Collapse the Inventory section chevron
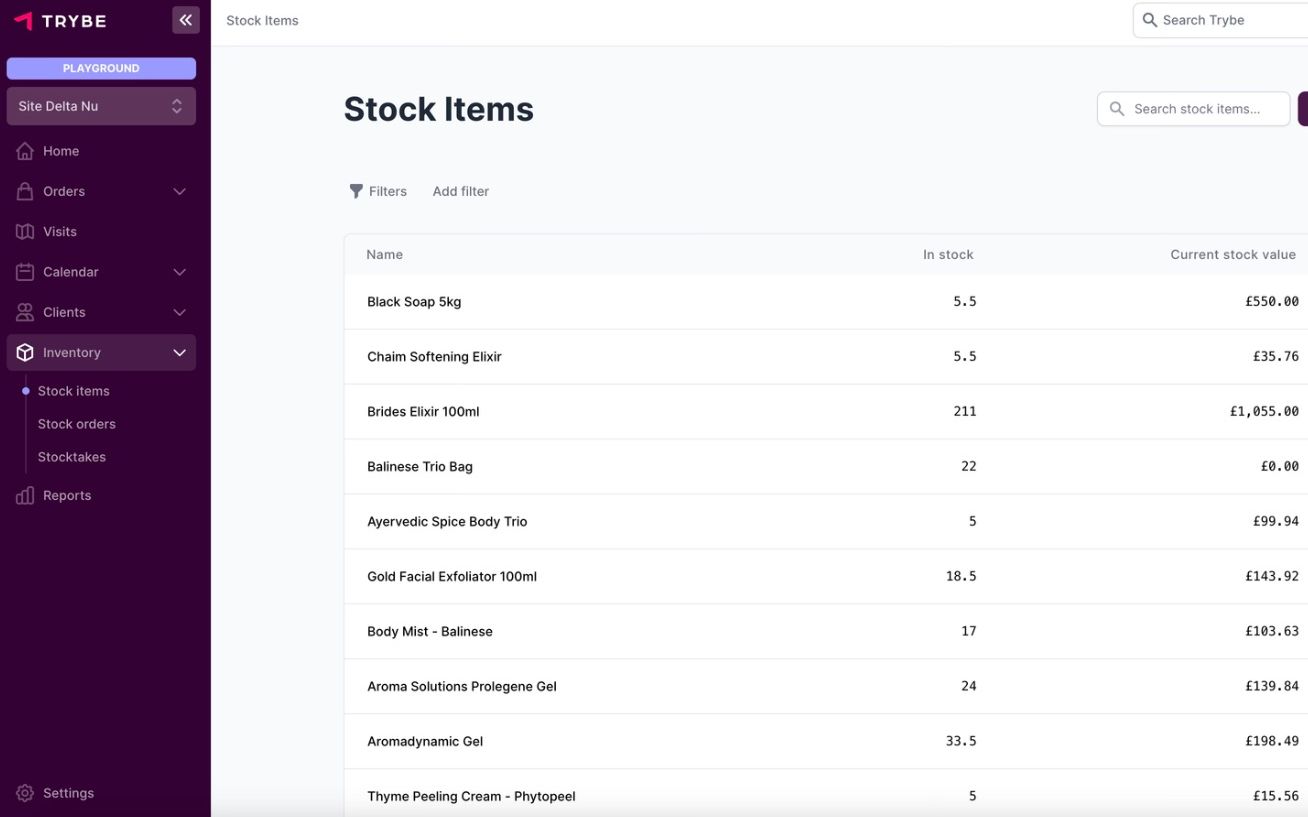This screenshot has height=817, width=1308. [x=180, y=353]
